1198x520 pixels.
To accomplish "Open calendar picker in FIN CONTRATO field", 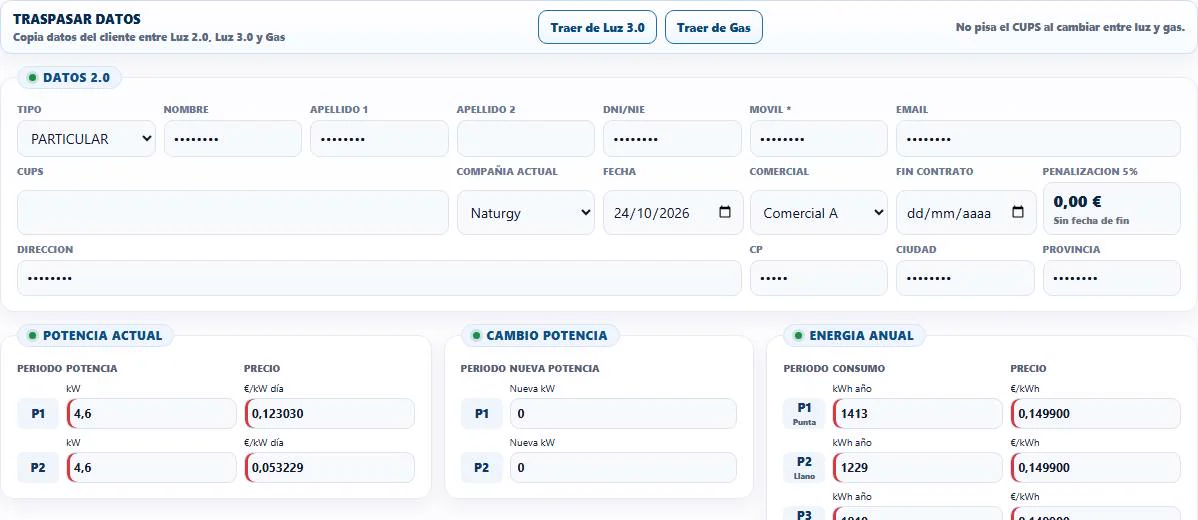I will point(1018,212).
